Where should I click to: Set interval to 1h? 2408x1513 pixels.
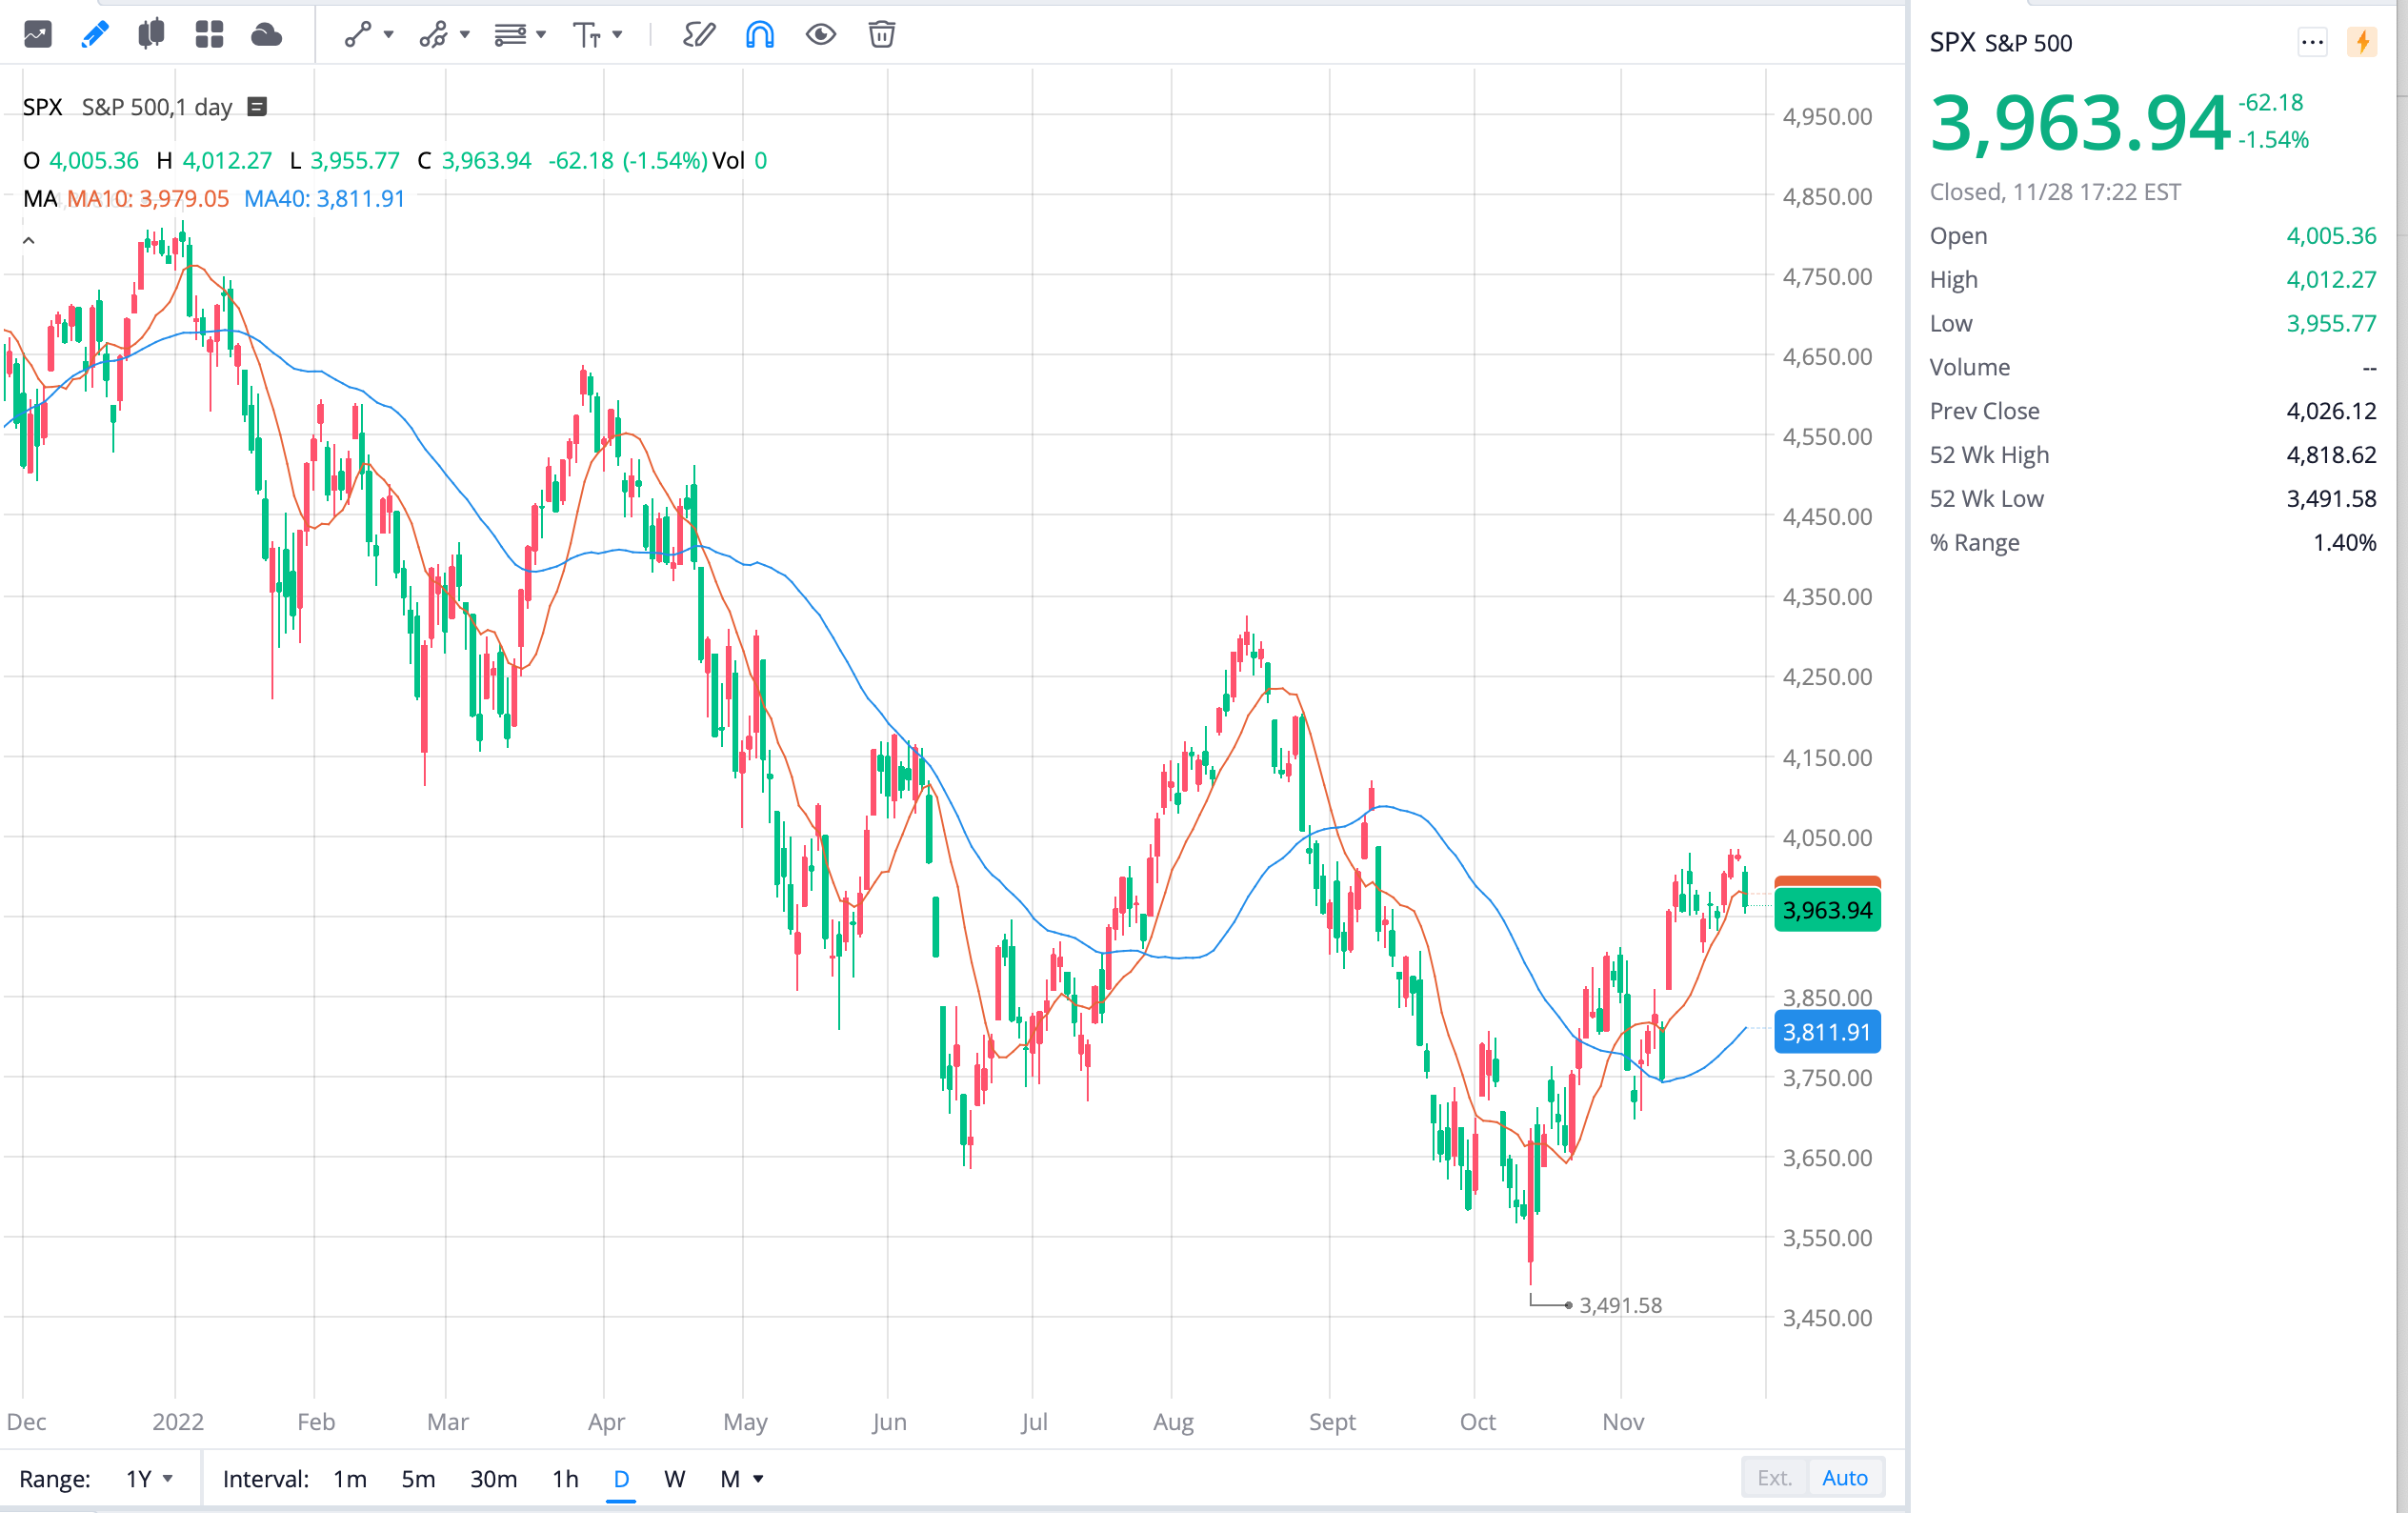[565, 1478]
